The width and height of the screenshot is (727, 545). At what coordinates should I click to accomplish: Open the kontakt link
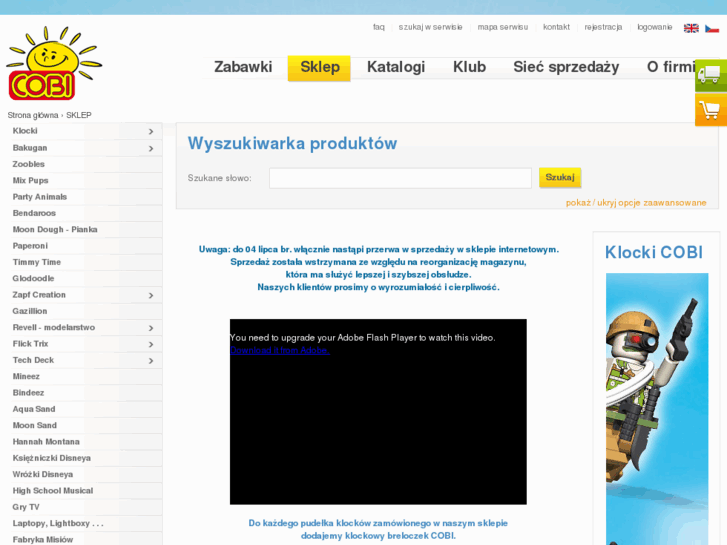[556, 27]
